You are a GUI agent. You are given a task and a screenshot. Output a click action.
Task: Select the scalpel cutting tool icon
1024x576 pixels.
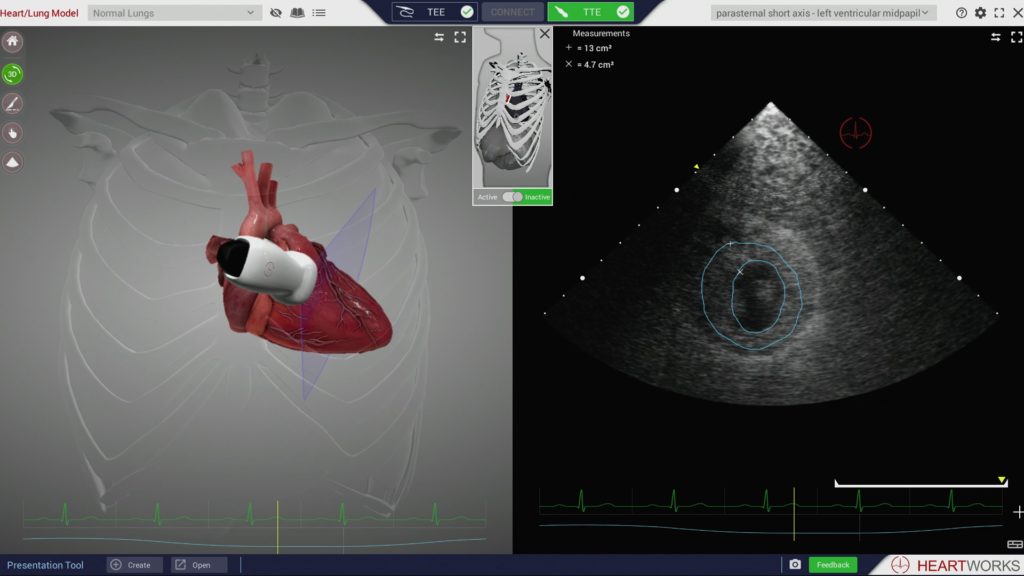13,103
